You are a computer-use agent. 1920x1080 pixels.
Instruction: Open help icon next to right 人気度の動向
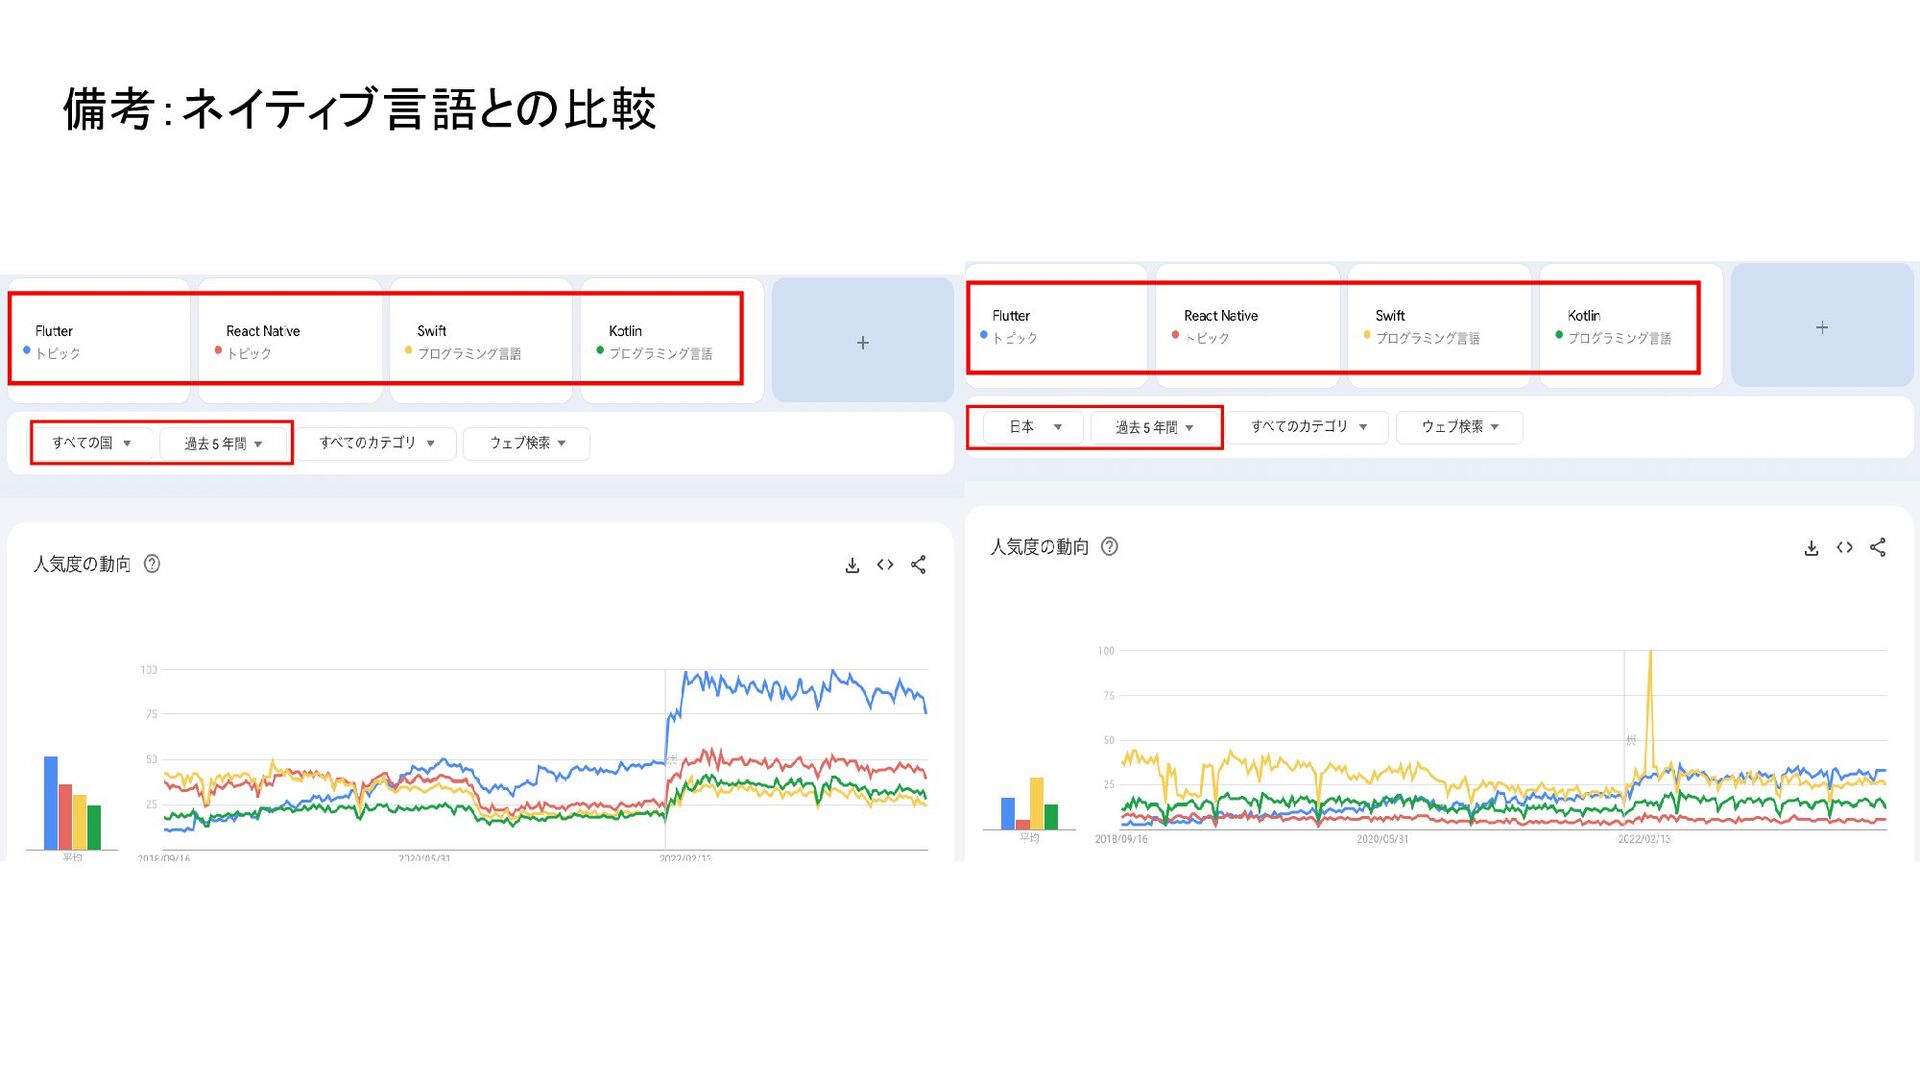click(x=1110, y=547)
